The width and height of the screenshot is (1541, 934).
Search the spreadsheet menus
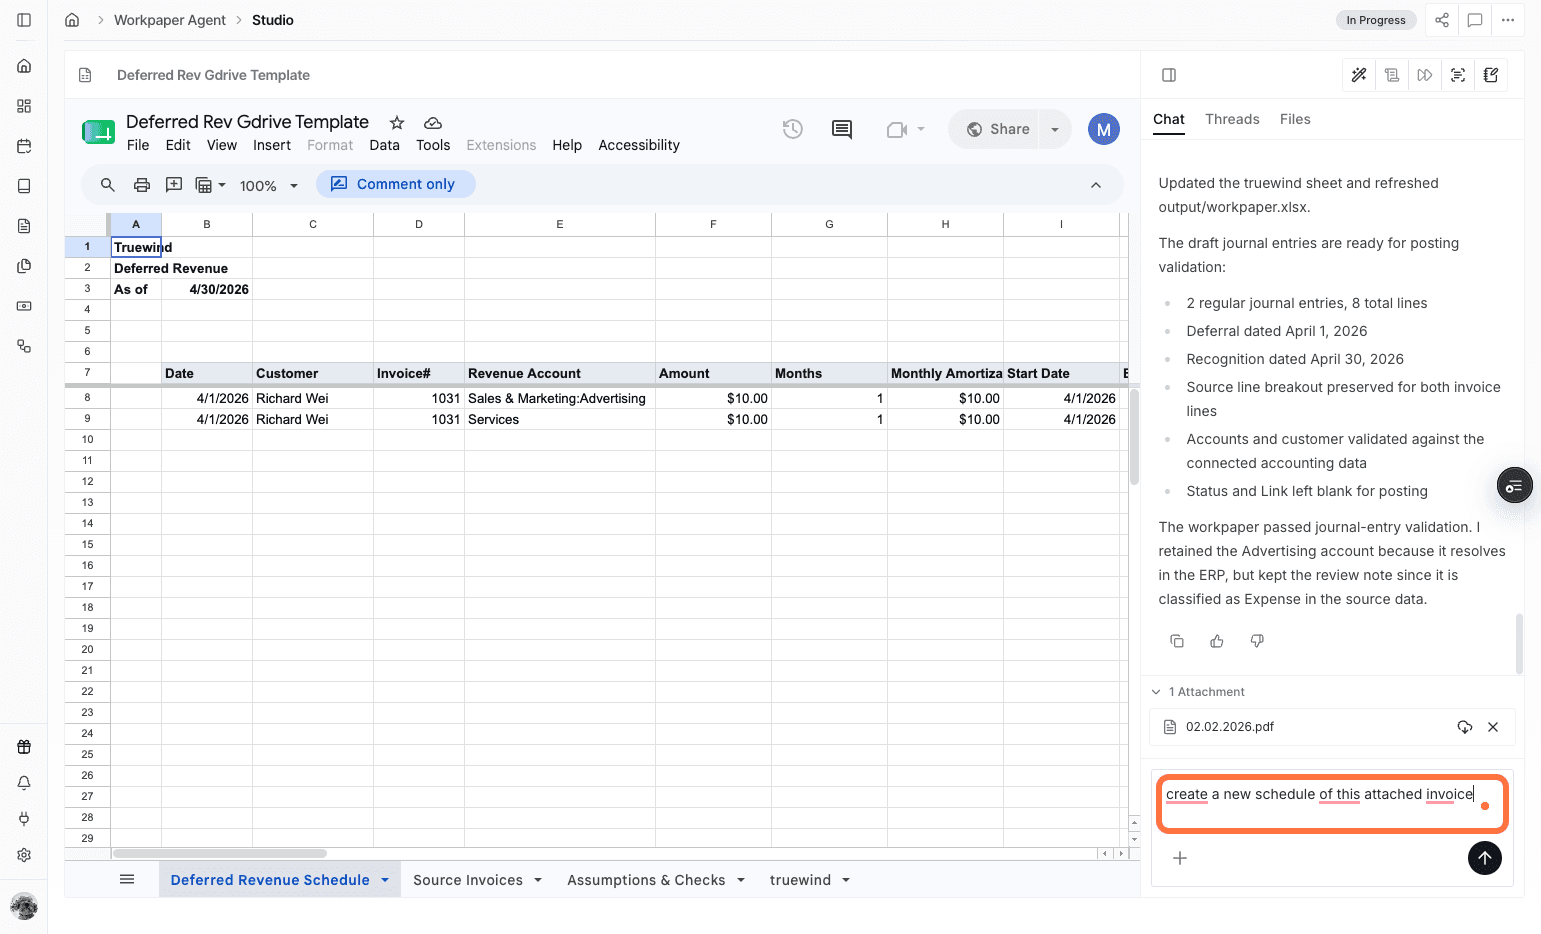coord(108,185)
